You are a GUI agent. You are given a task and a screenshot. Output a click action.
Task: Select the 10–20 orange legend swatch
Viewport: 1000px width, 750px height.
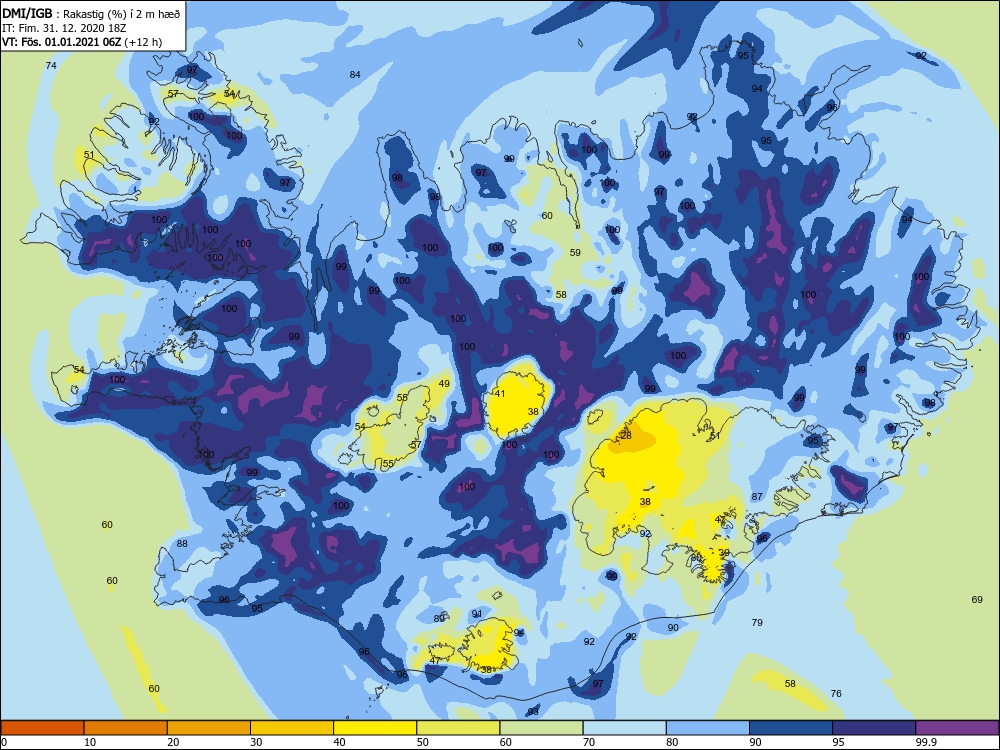126,728
